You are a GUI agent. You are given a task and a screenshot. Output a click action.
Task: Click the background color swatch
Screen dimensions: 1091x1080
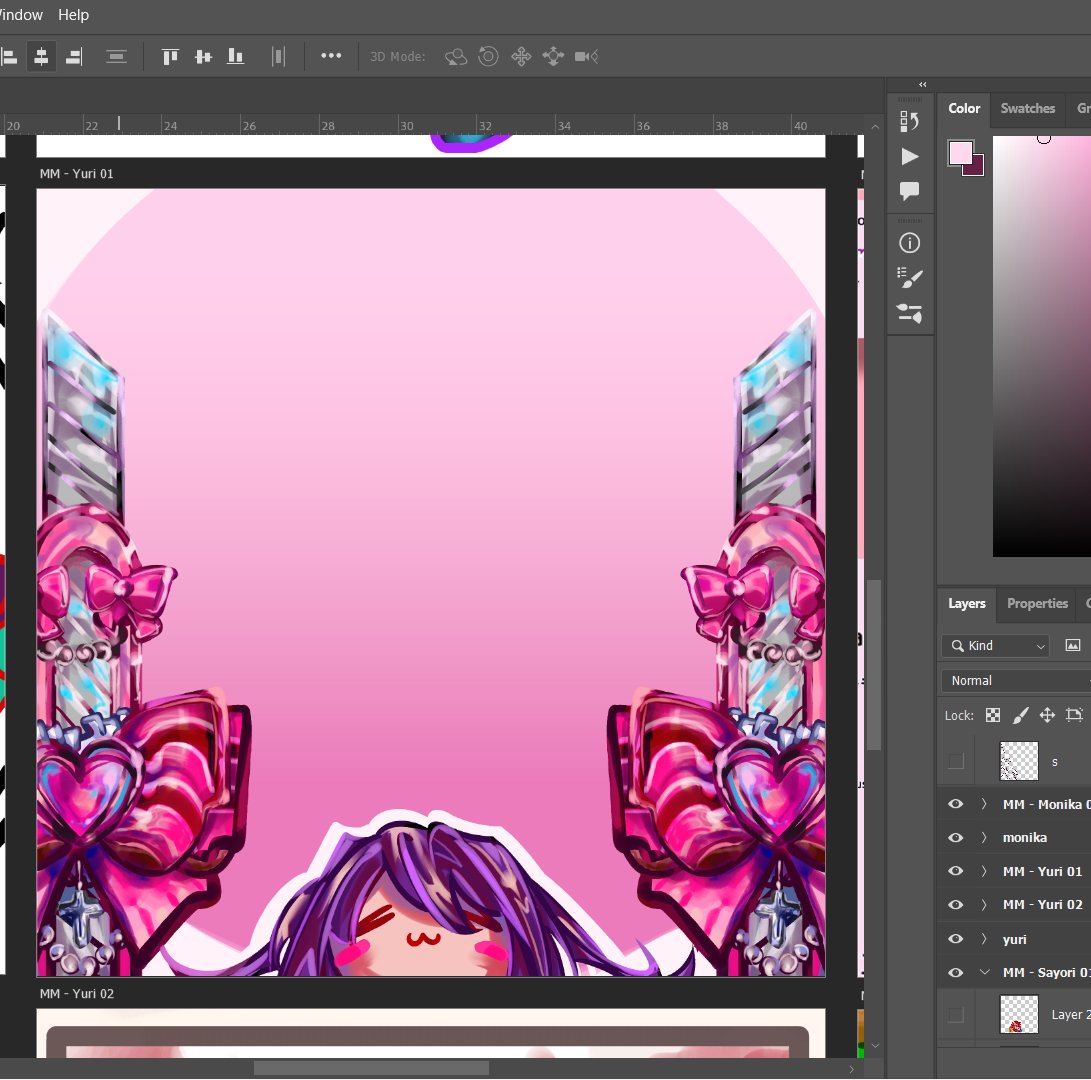(x=977, y=169)
